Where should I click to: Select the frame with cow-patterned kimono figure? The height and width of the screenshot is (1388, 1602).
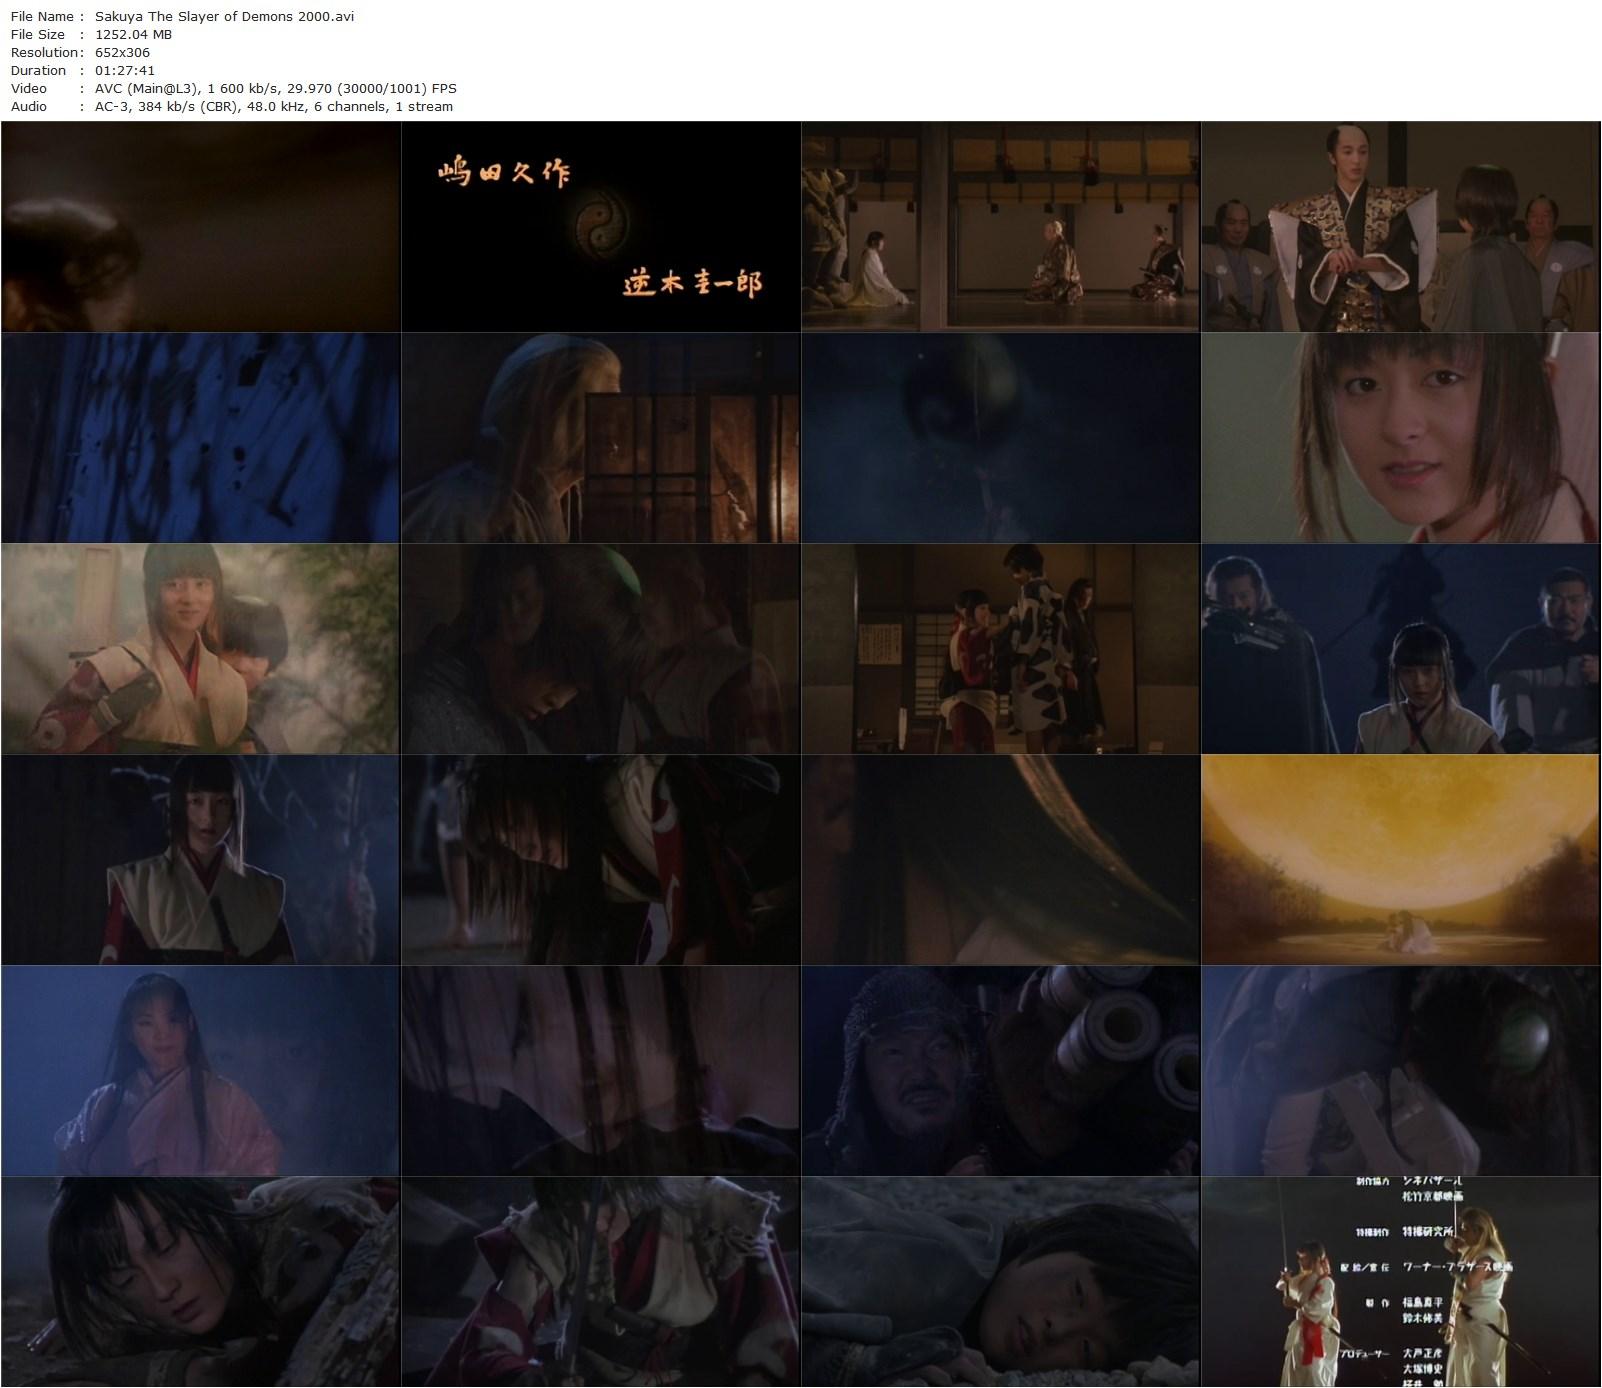pyautogui.click(x=1000, y=649)
